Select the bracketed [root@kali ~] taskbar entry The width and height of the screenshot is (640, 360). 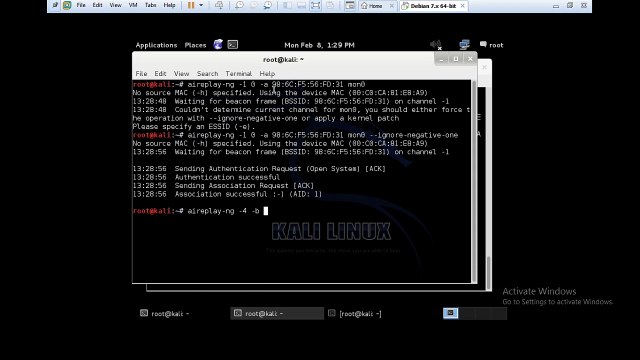pyautogui.click(x=355, y=313)
